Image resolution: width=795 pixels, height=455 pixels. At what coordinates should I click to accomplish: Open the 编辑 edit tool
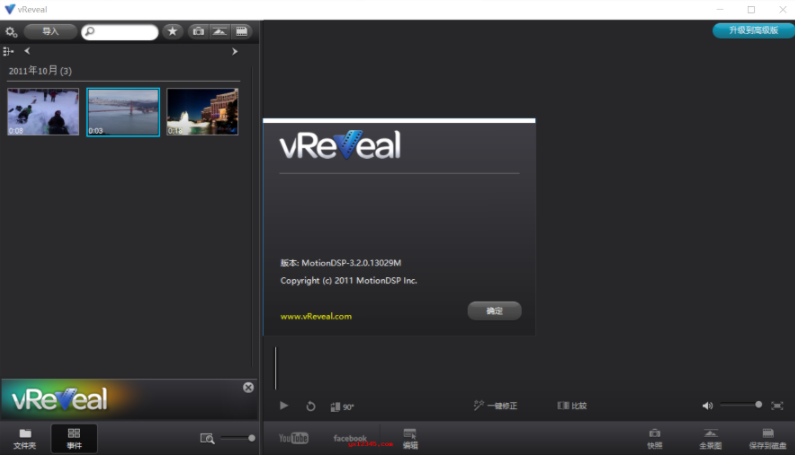pyautogui.click(x=410, y=439)
